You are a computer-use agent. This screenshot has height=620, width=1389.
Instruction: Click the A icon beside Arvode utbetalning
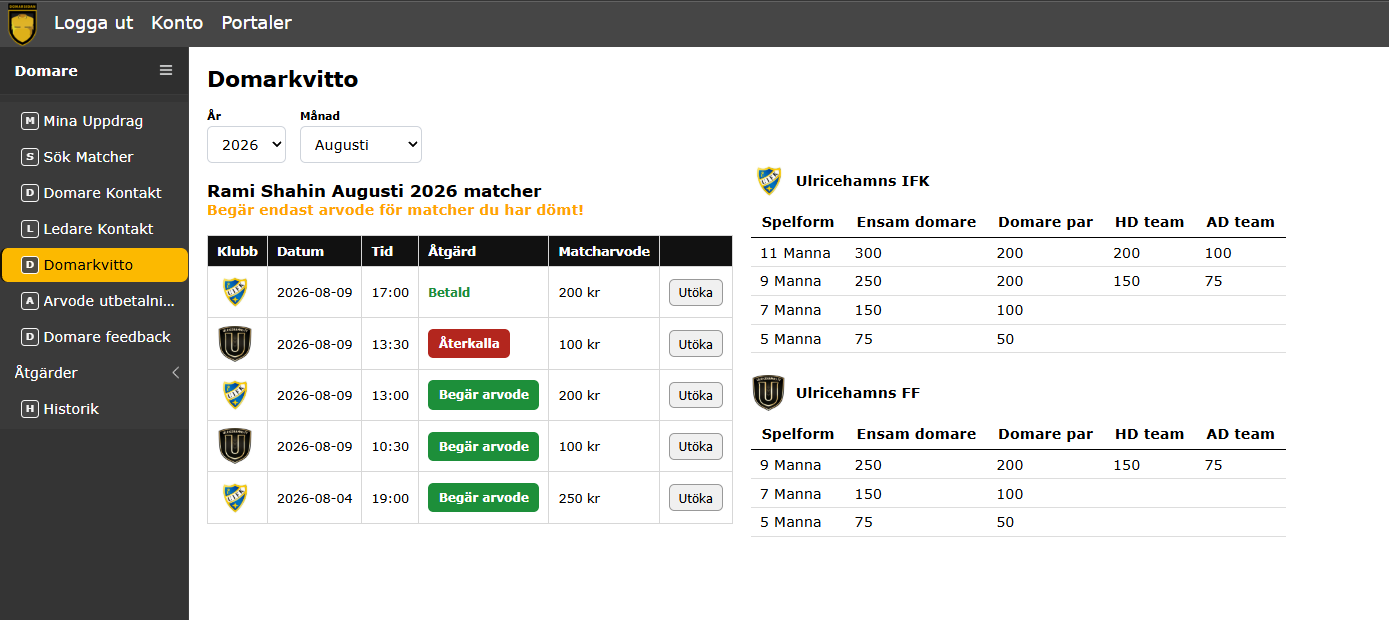pos(30,301)
